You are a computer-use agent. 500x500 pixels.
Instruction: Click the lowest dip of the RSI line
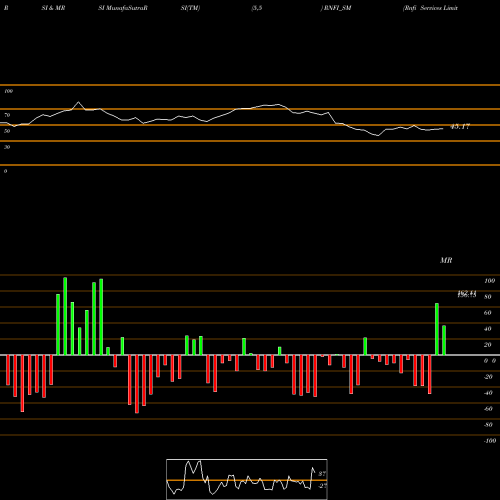[378, 135]
